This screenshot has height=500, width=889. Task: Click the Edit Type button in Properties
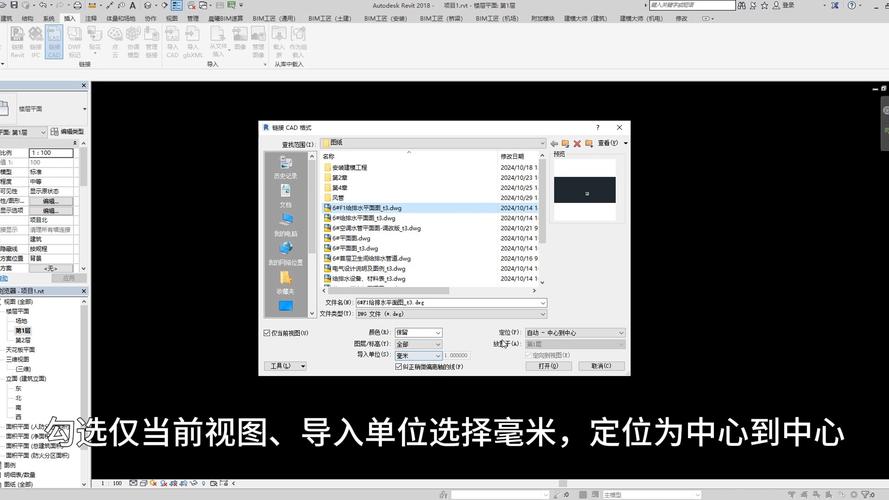coord(67,132)
